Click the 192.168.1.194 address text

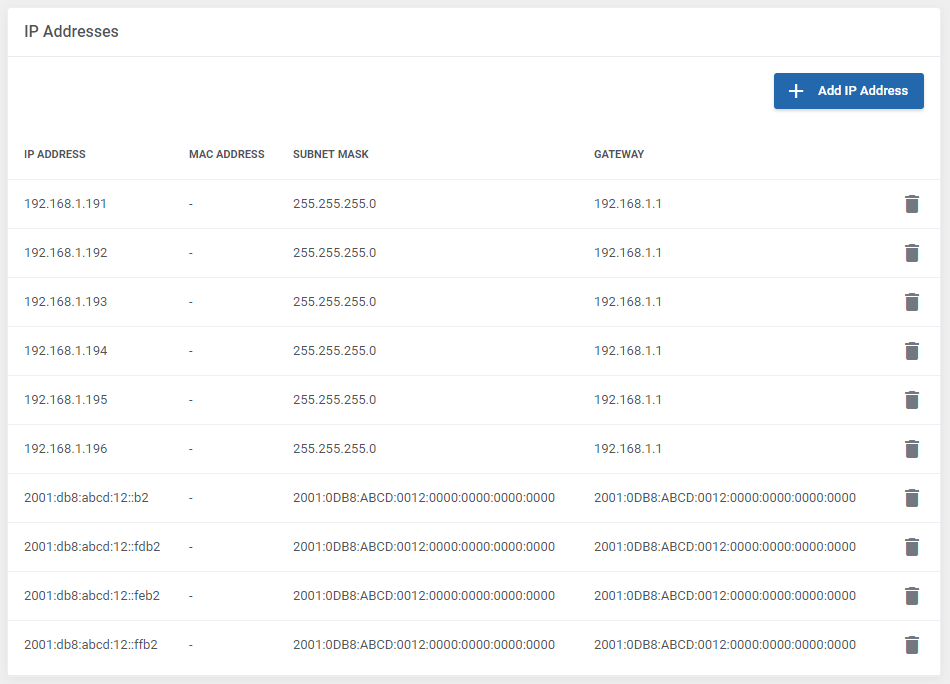point(65,351)
